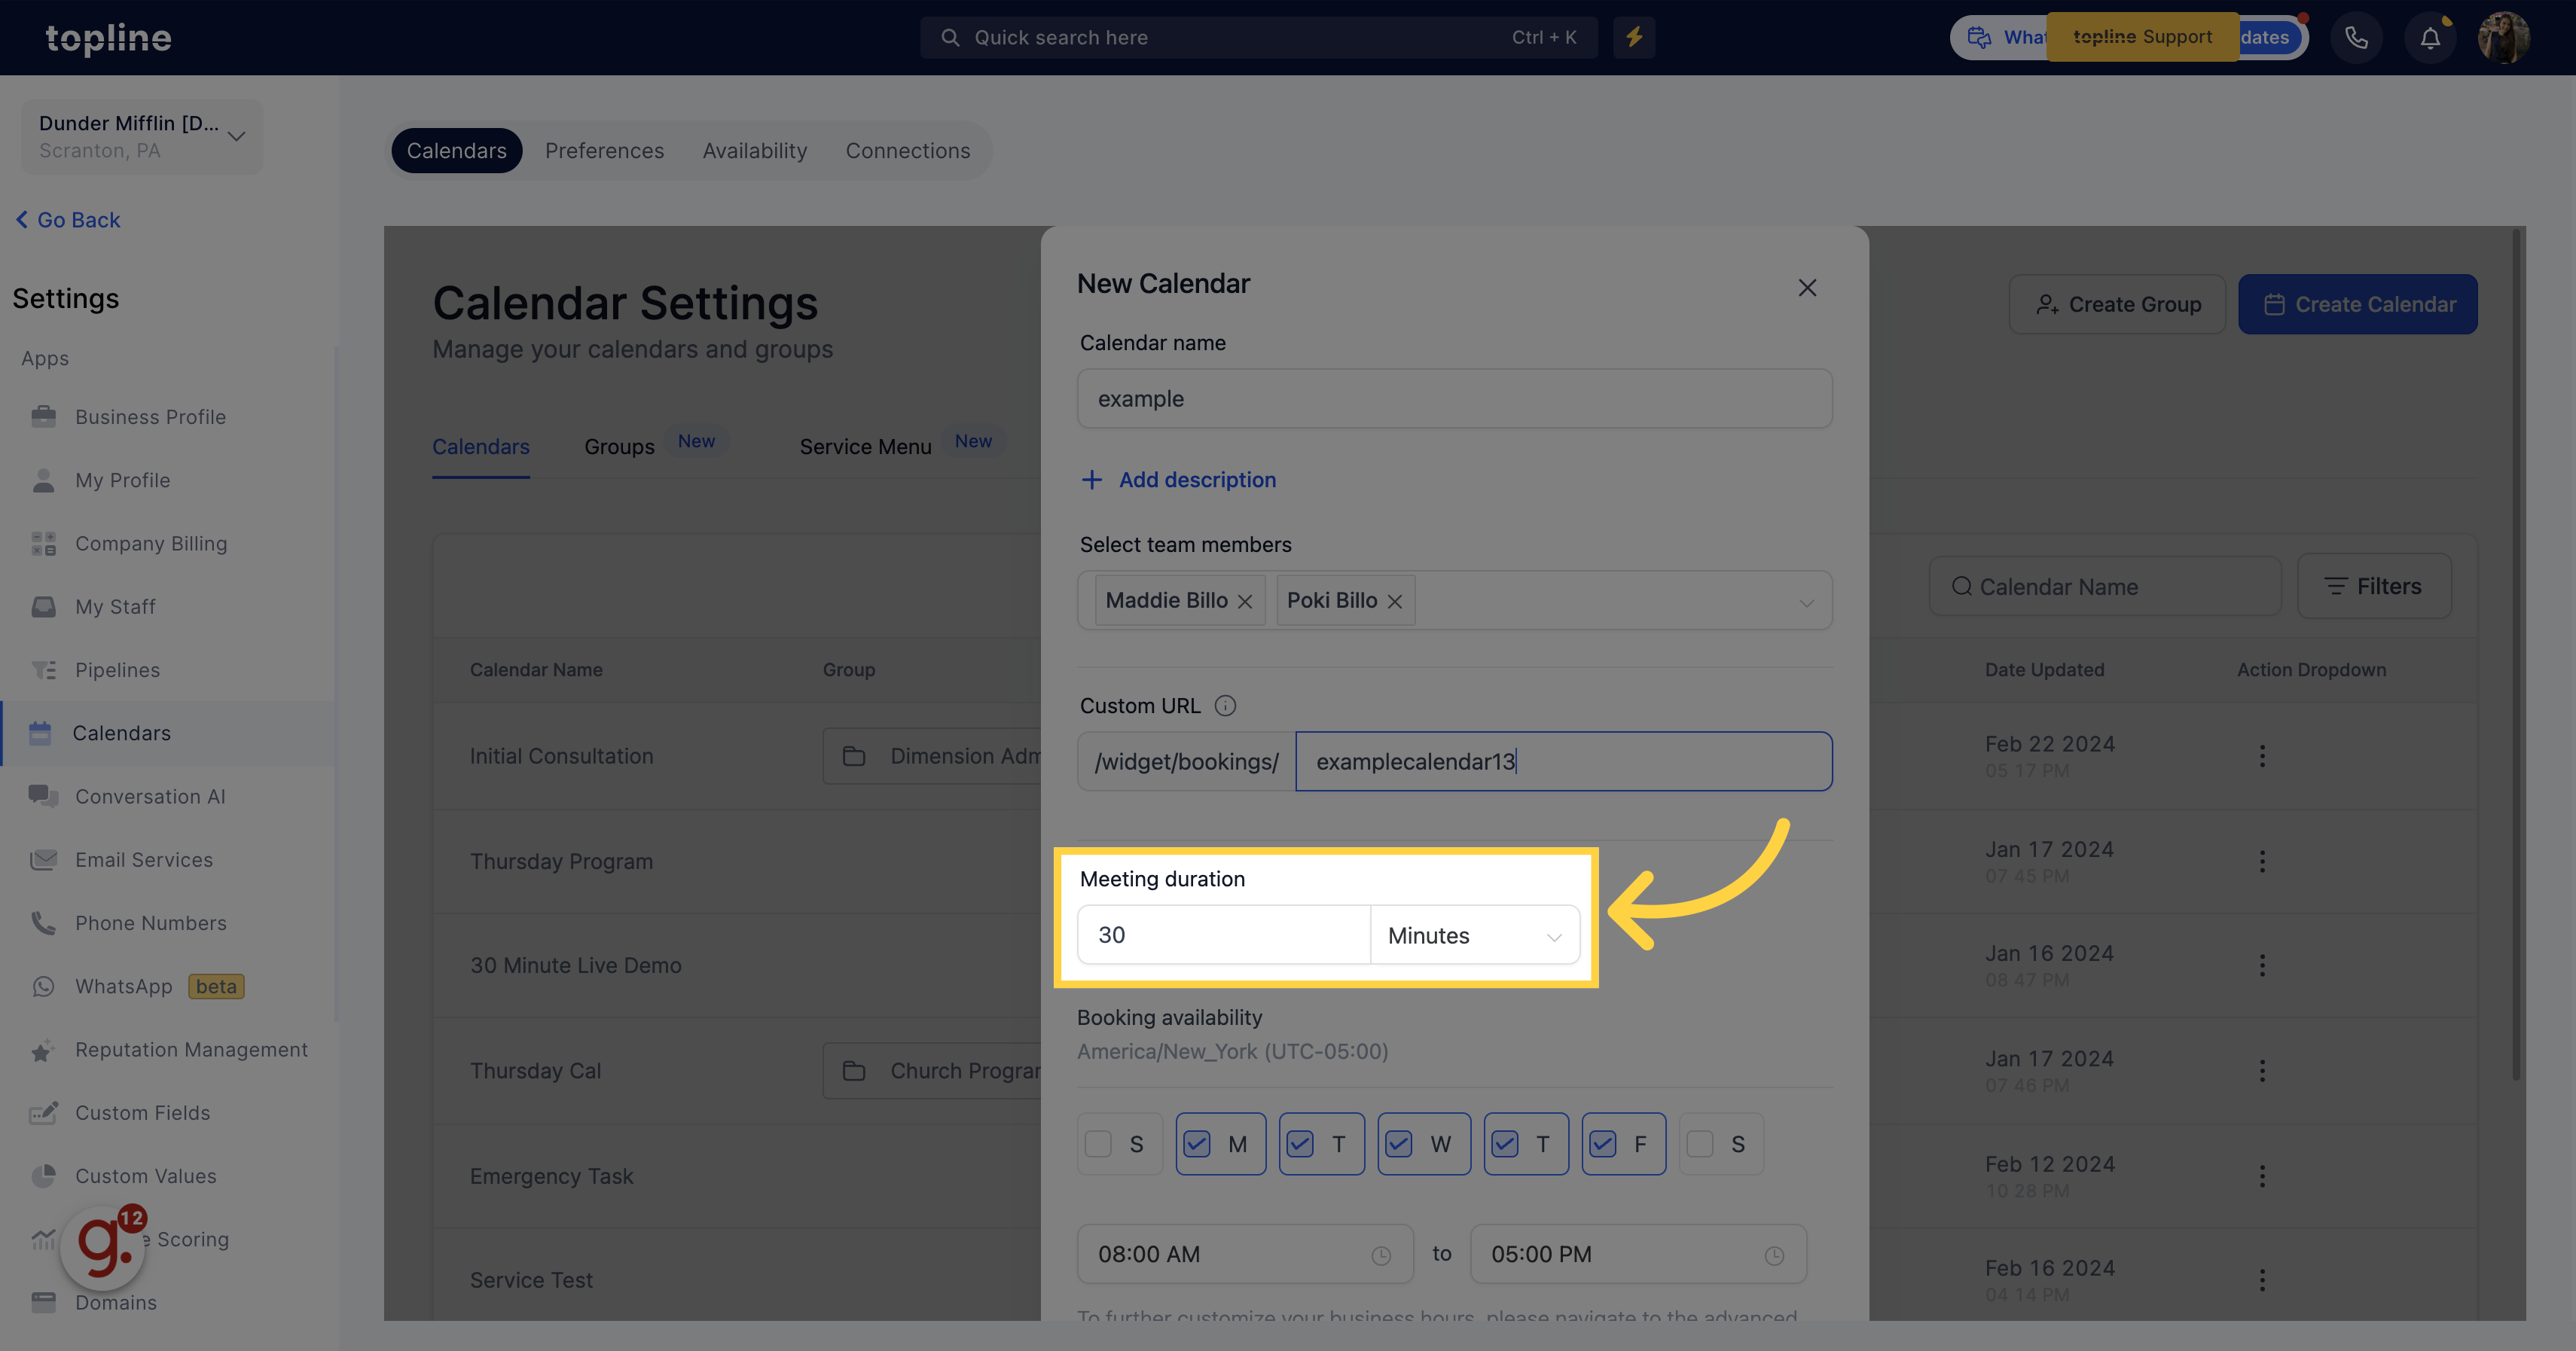Click the Conversation AI chat icon
Viewport: 2576px width, 1351px height.
point(43,796)
